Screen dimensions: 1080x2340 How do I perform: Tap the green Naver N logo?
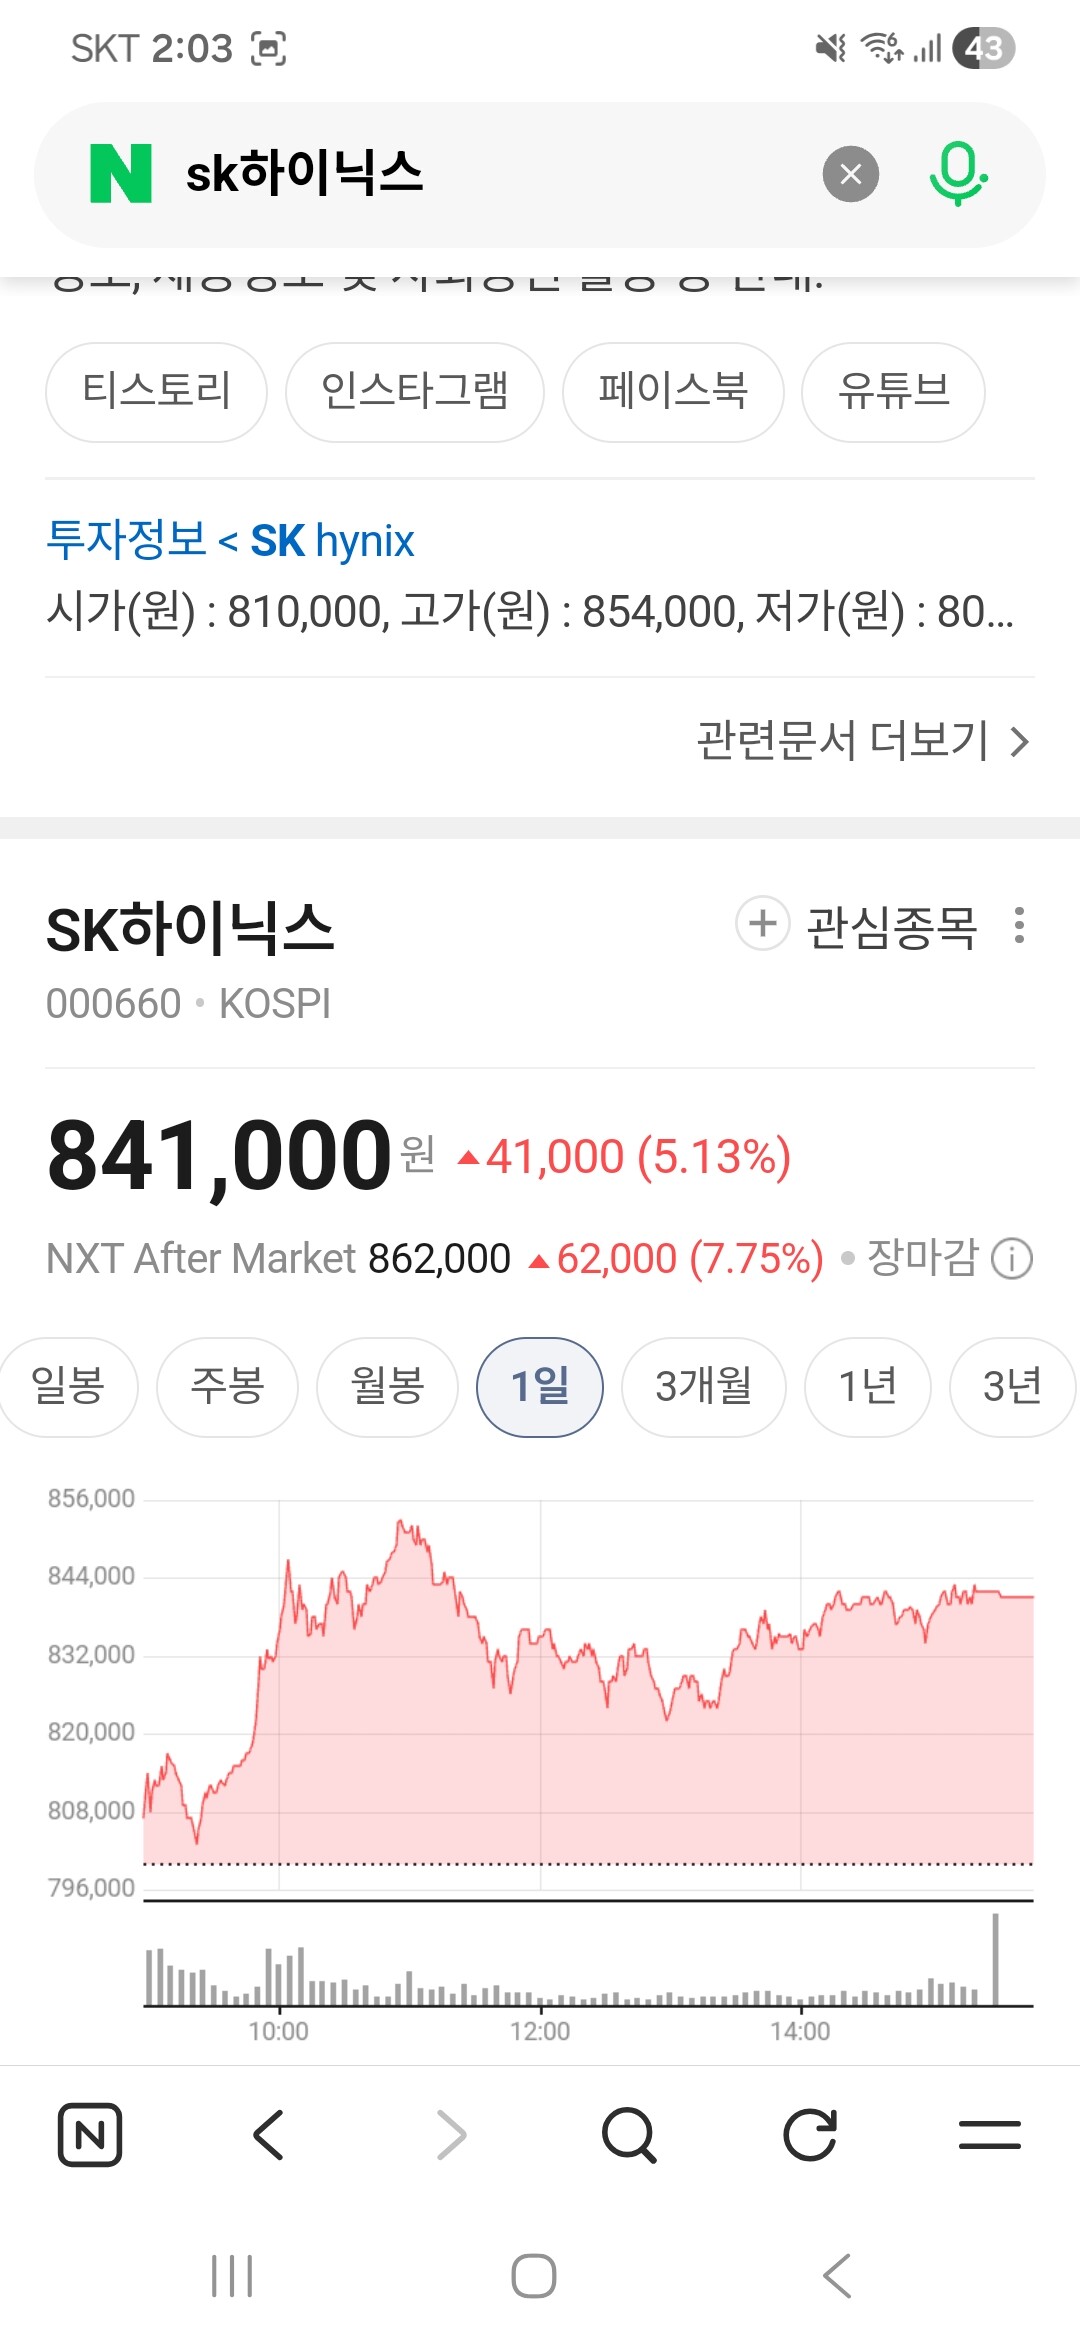(120, 173)
